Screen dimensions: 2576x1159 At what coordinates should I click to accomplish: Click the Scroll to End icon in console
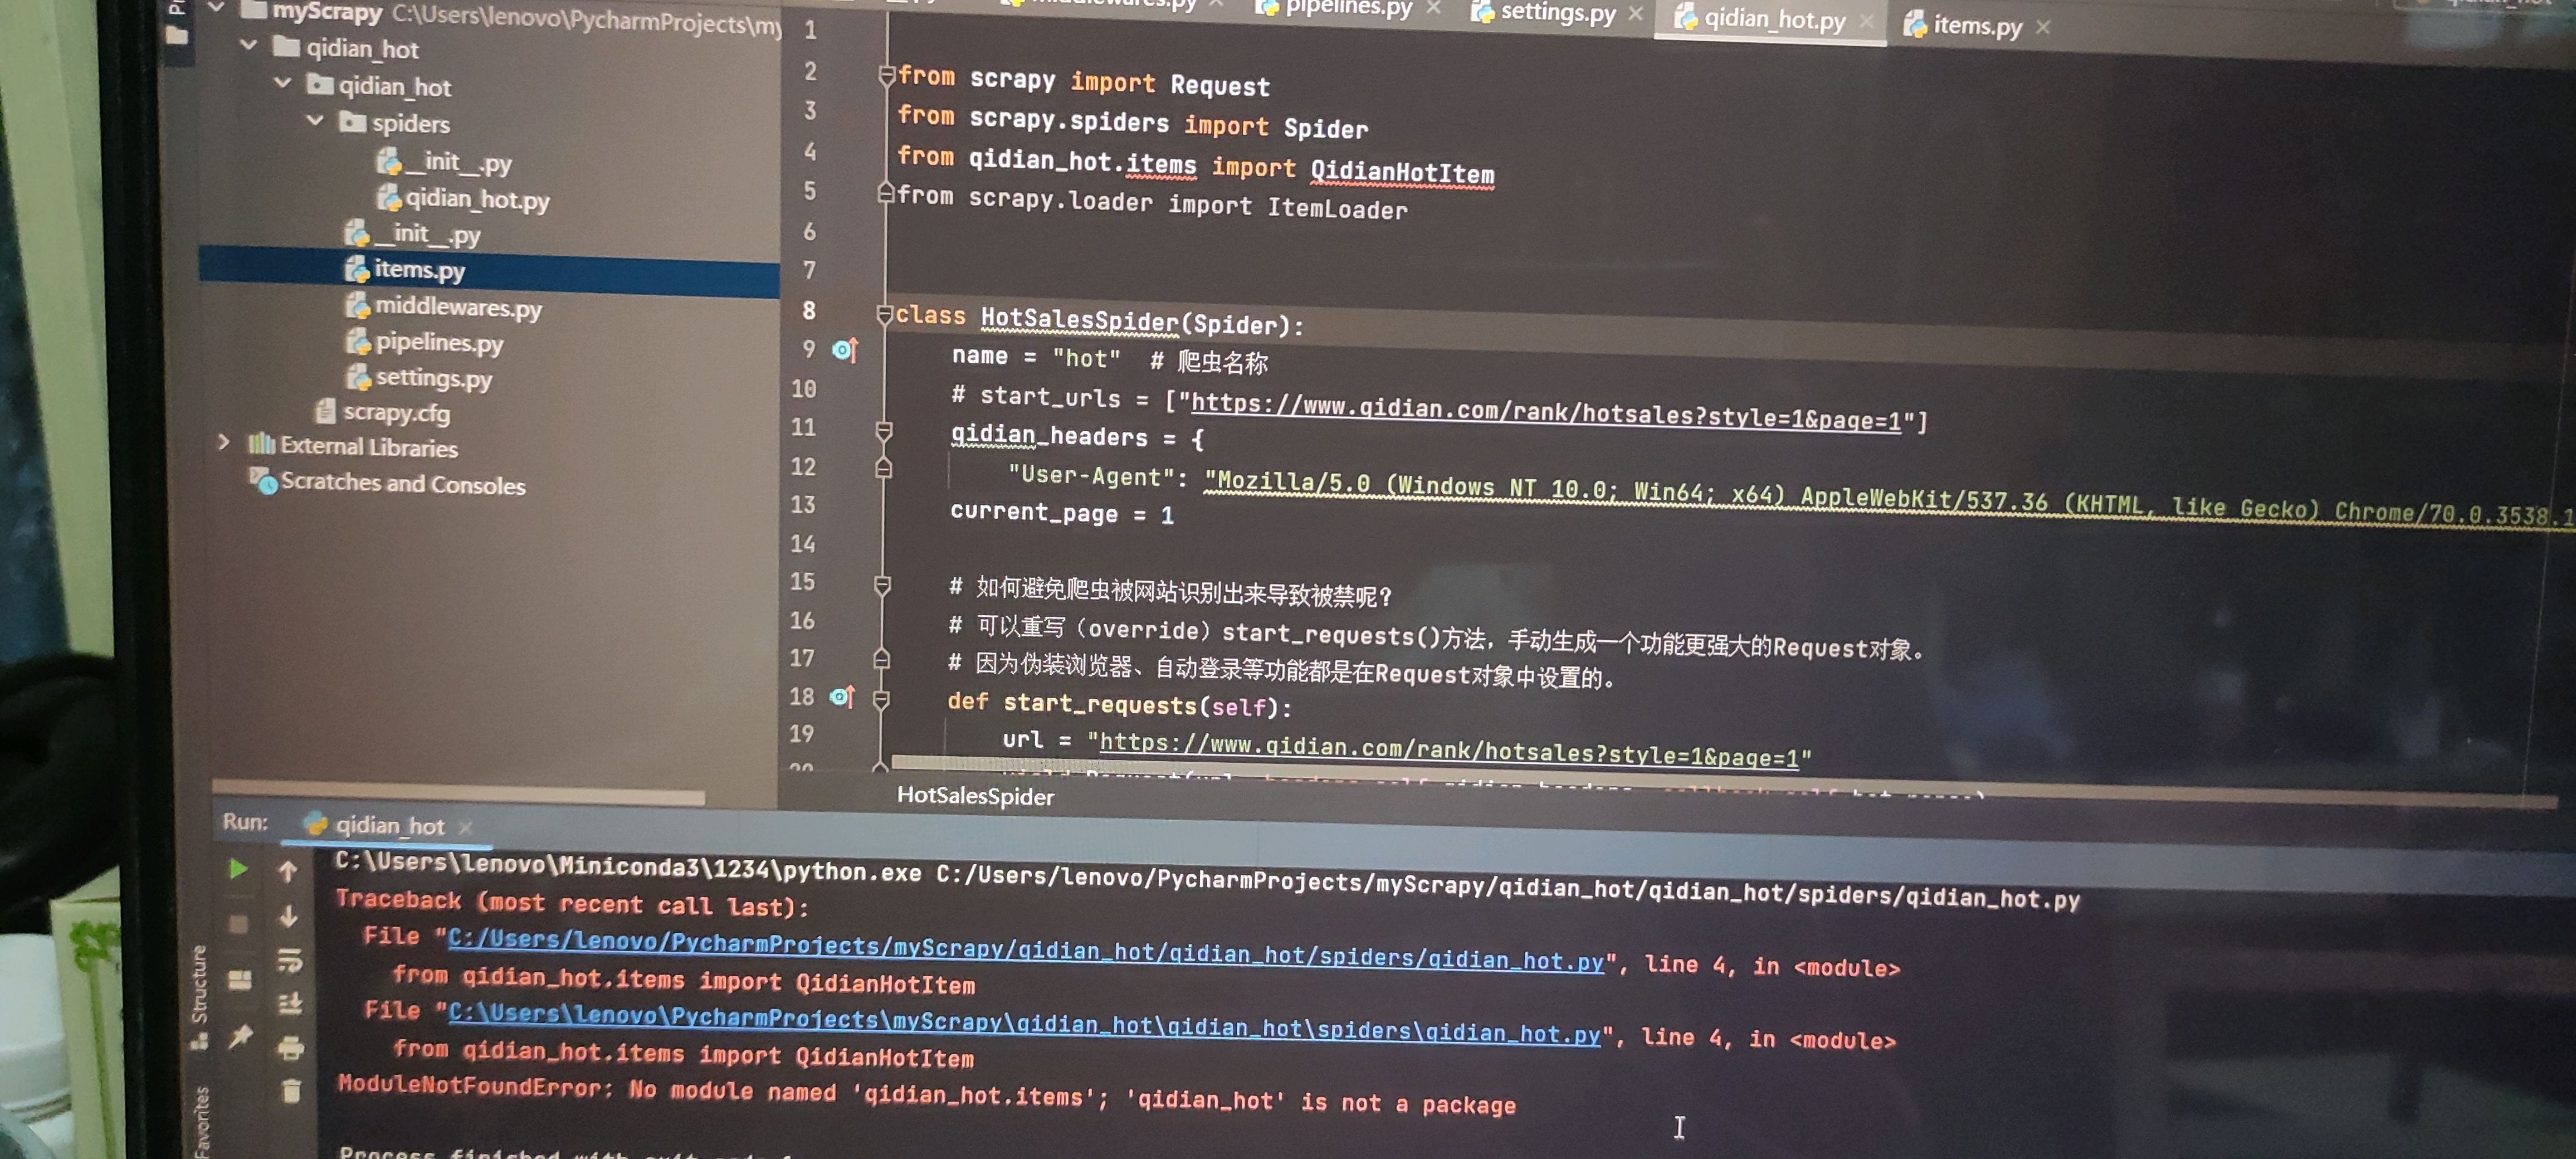pyautogui.click(x=290, y=1003)
